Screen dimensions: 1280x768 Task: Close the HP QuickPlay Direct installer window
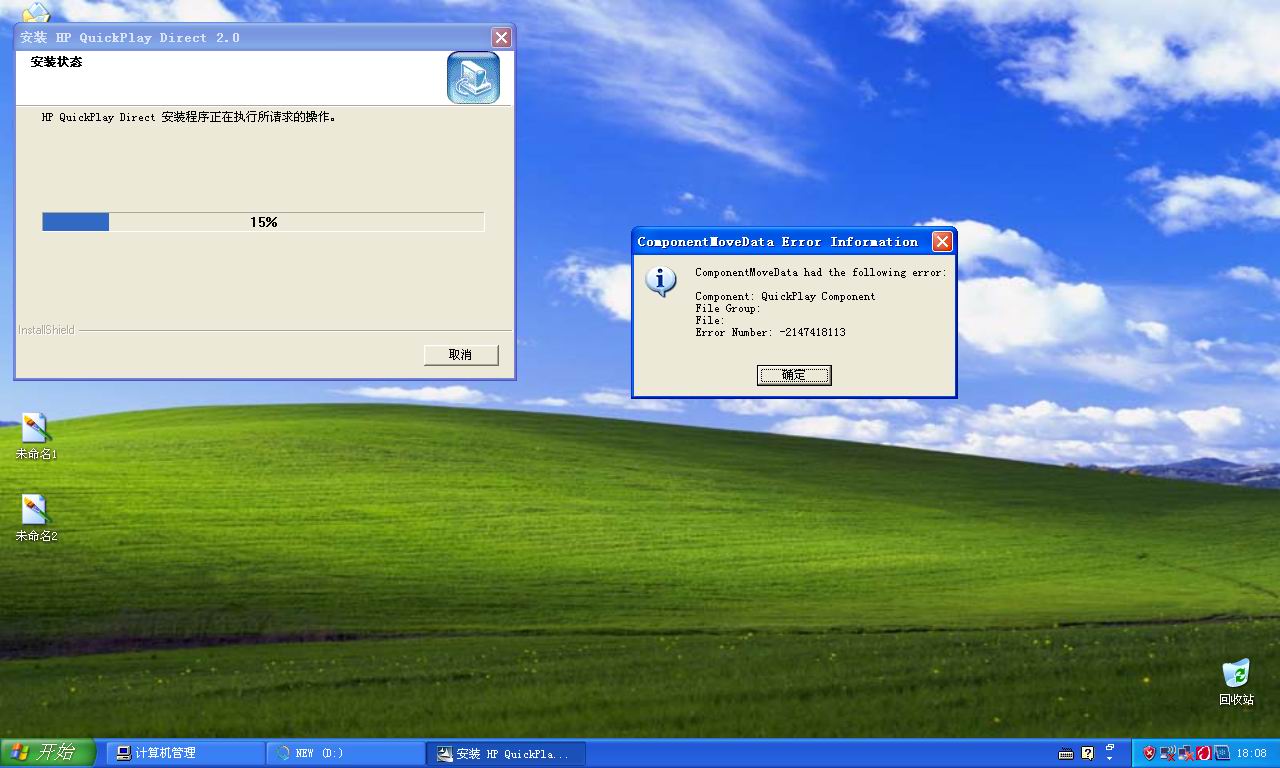[x=501, y=38]
